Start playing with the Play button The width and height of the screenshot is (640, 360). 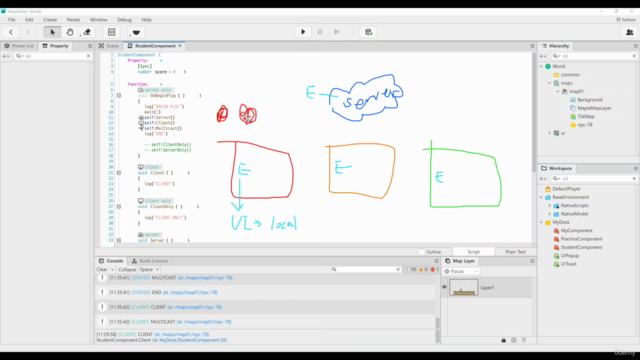[x=303, y=32]
